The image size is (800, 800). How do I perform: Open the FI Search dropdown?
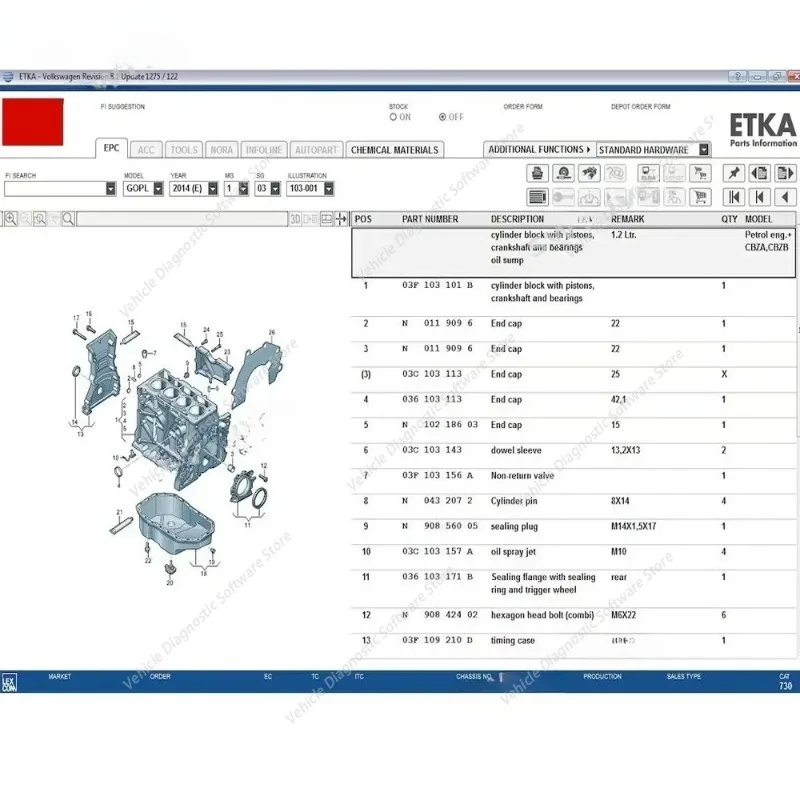coord(111,189)
